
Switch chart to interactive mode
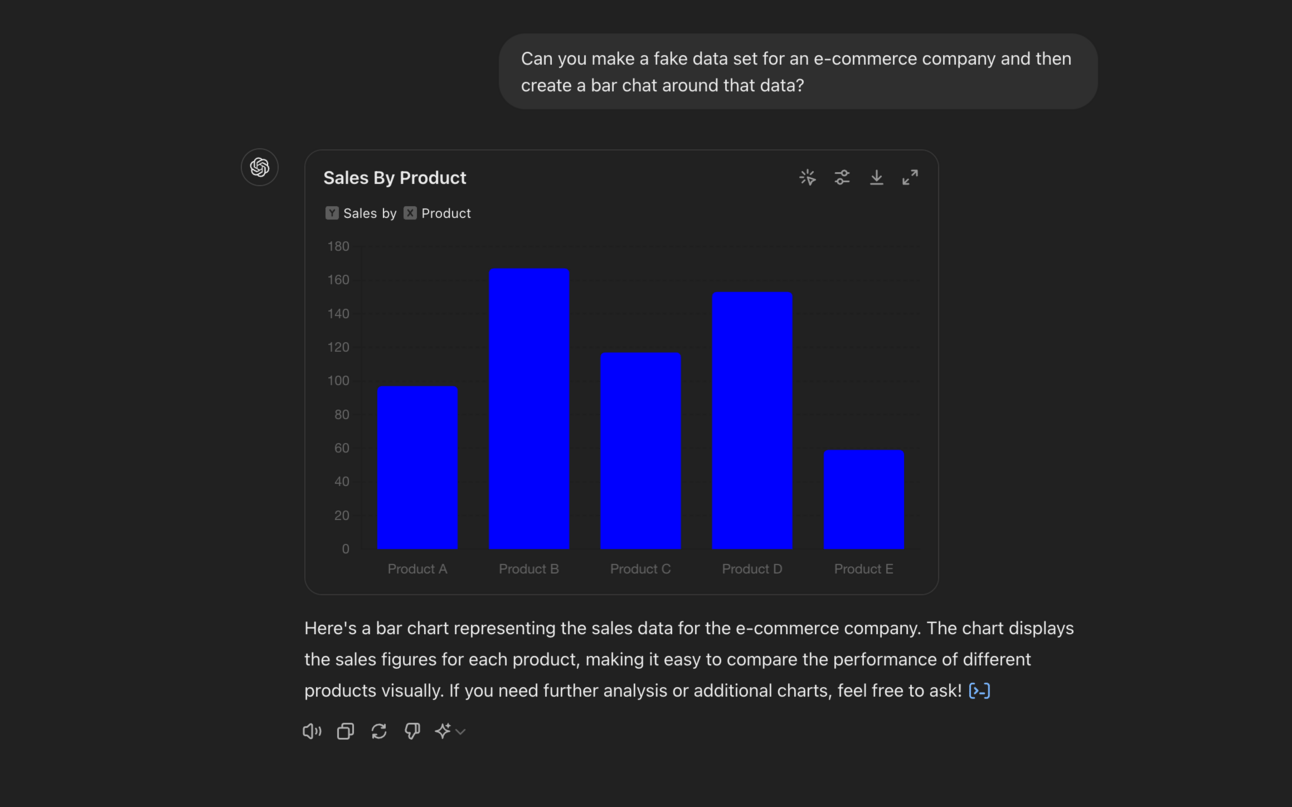click(x=808, y=177)
